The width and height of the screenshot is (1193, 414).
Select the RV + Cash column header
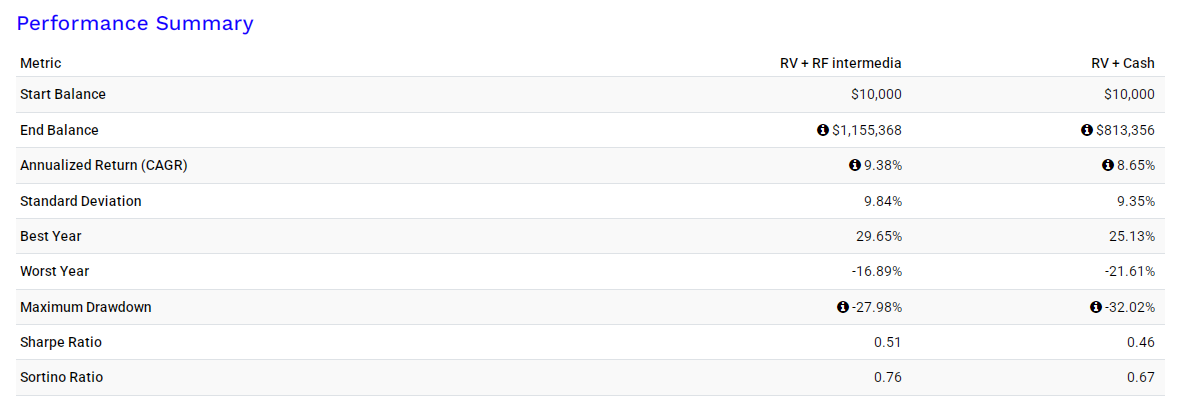1123,63
